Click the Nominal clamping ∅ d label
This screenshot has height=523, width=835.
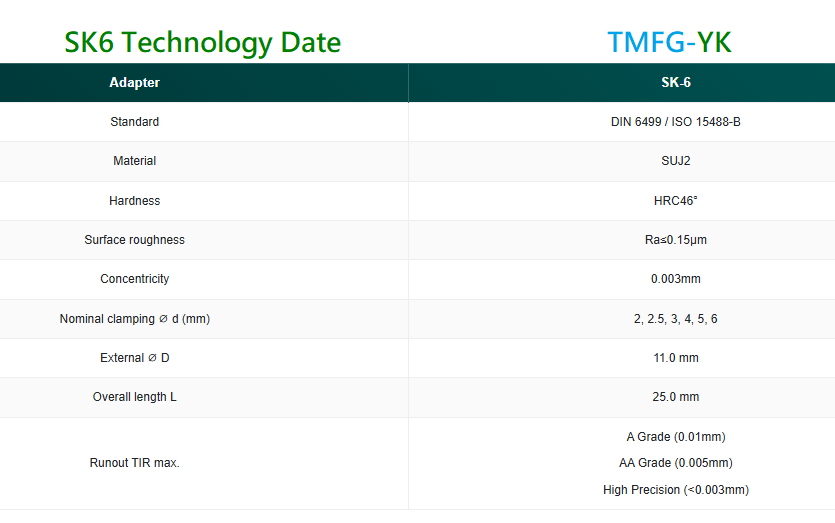click(x=134, y=319)
